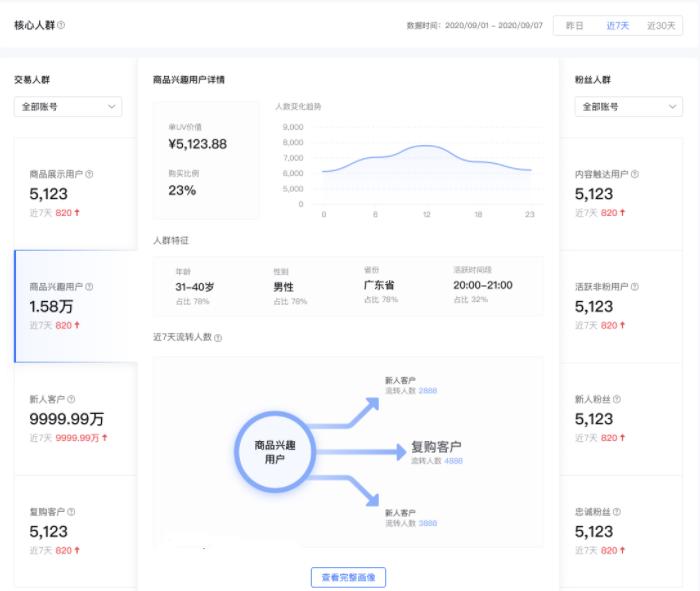Click help icon next to 核心人群 title
This screenshot has width=700, height=591.
(61, 26)
